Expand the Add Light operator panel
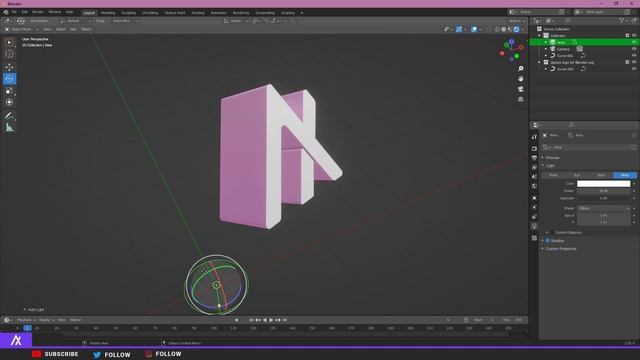Screen dimensions: 640x360 point(33,310)
